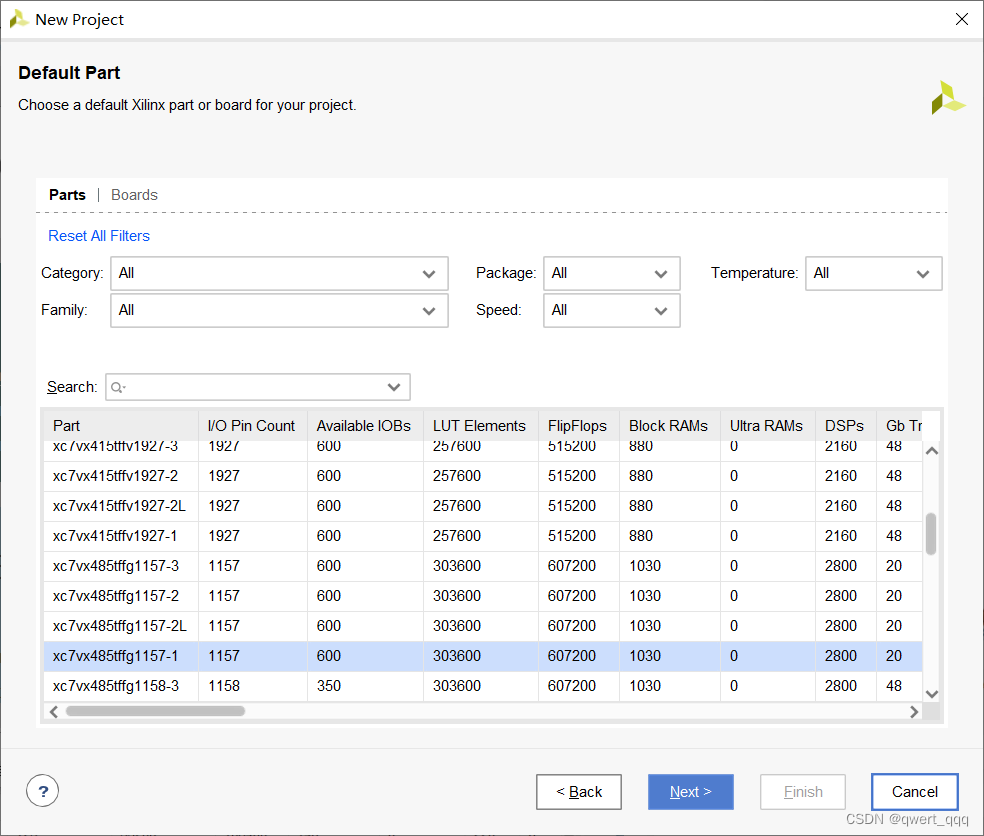Open the help question mark icon
The image size is (984, 836).
point(43,791)
